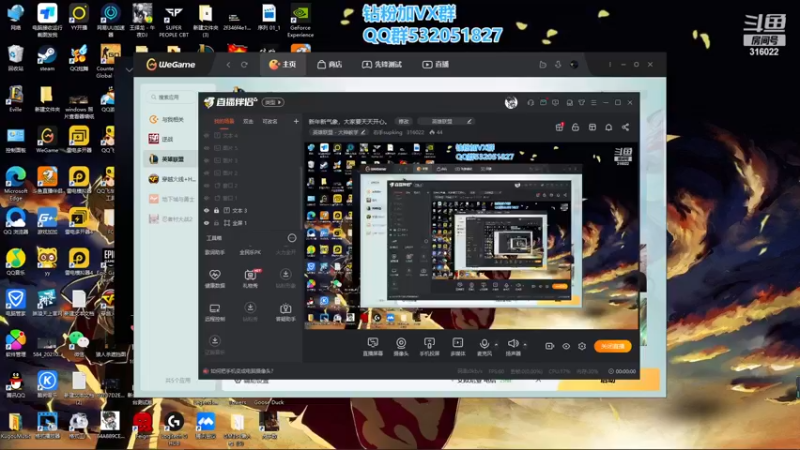
Task: Toggle visibility of the 图片 3 layer
Action: click(207, 161)
